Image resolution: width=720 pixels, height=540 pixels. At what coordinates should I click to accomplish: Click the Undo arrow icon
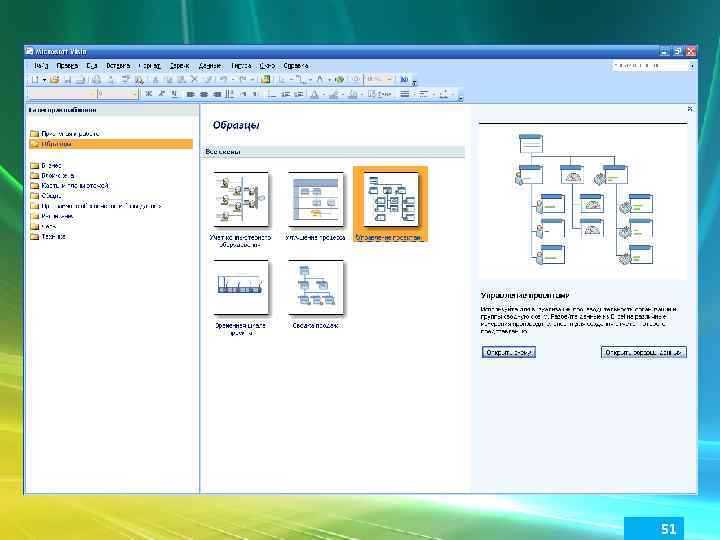coord(224,79)
